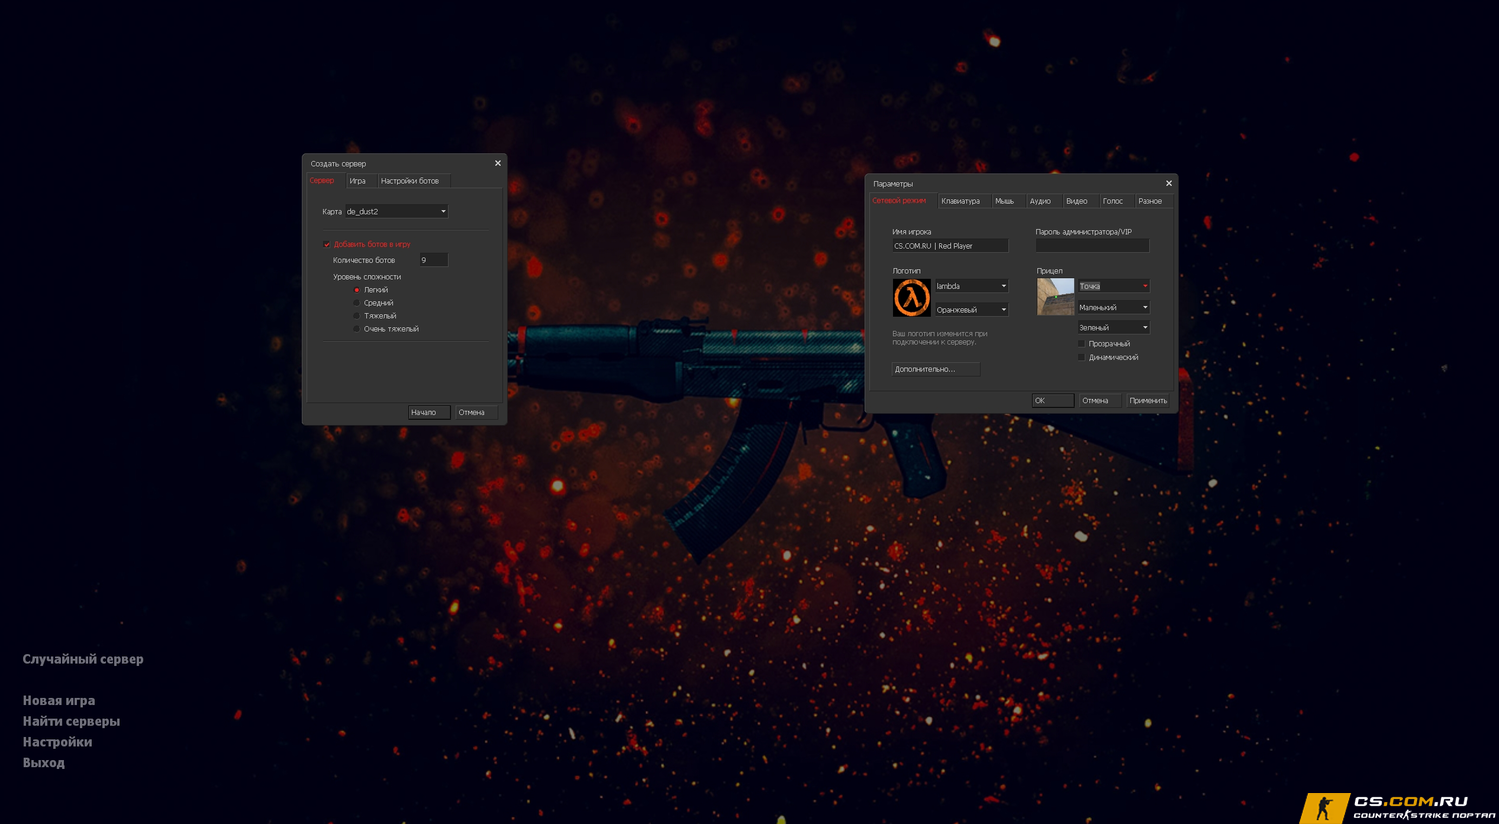Enable the Прозрачный crosshair checkbox
Screen dimensions: 1499x824
[1081, 344]
